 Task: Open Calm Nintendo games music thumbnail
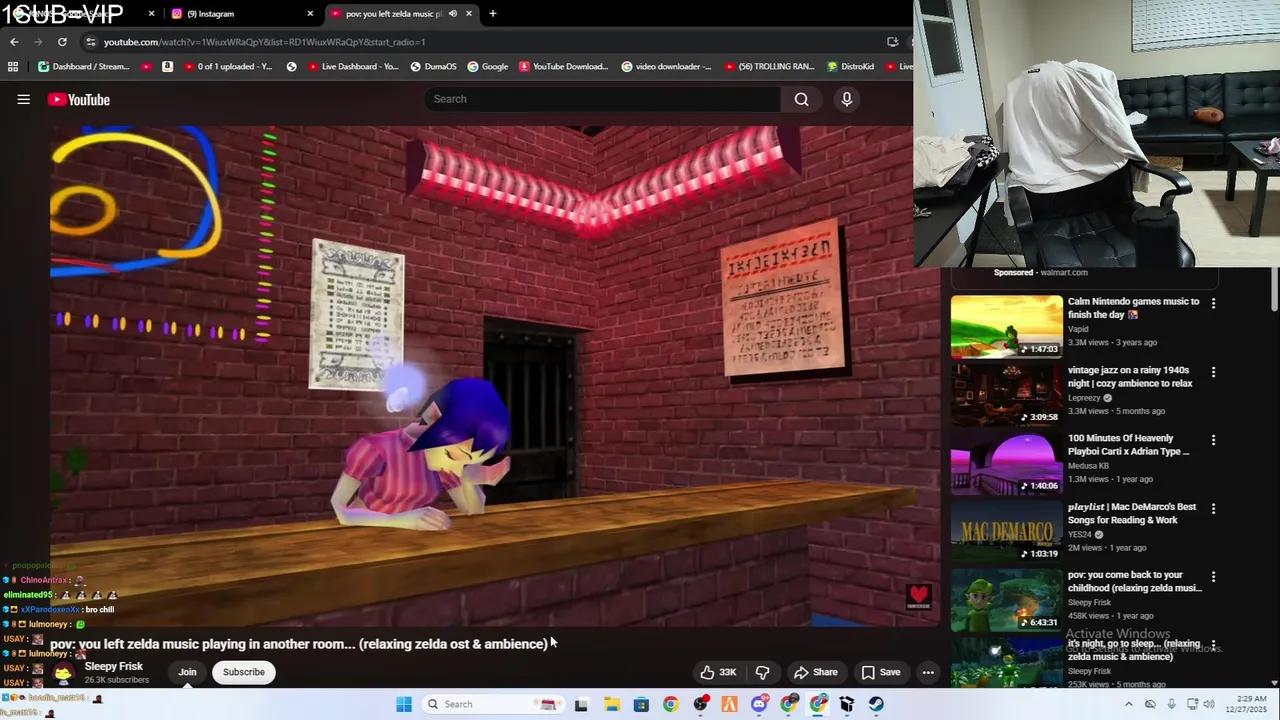(1007, 326)
